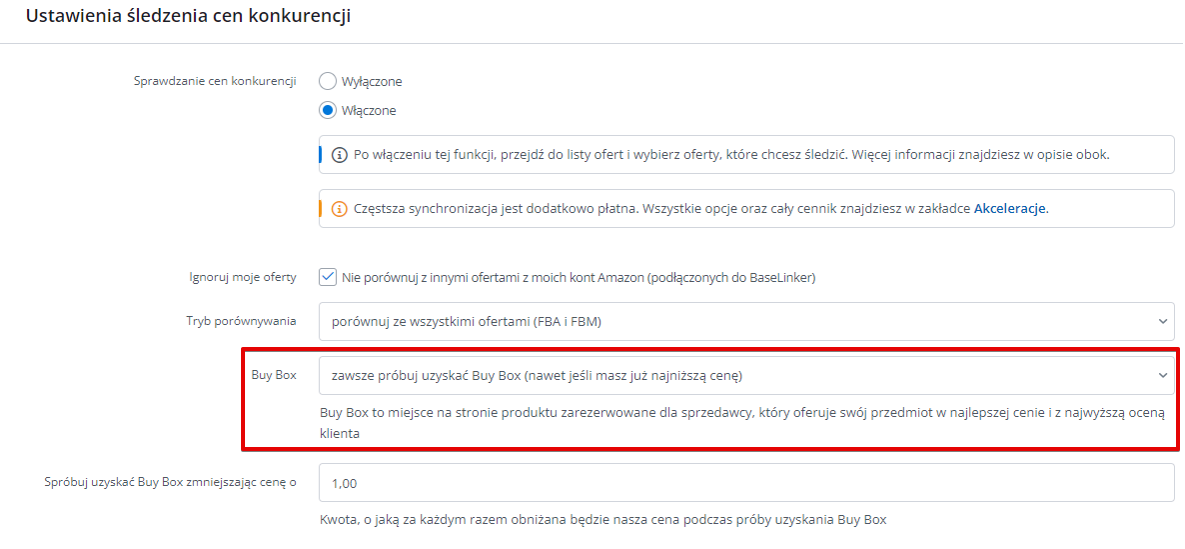Click the 'Tryb porównywania' field label
Viewport: 1185px width, 549px height.
pos(240,321)
